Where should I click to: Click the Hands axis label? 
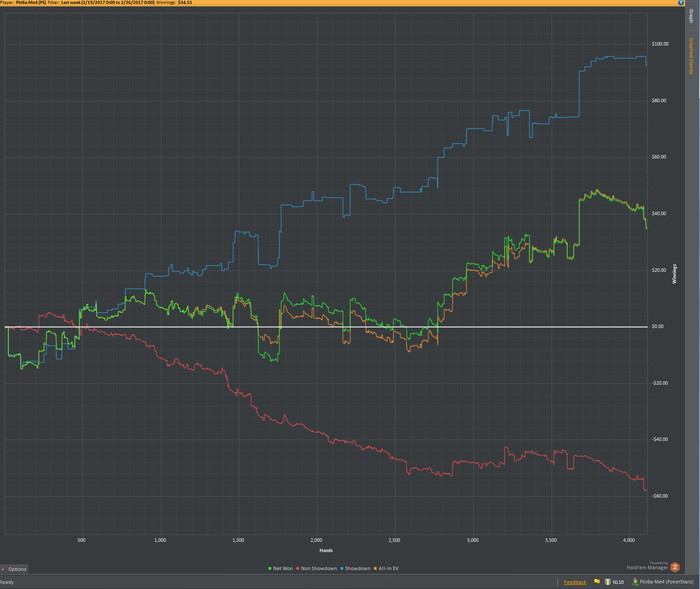click(326, 551)
